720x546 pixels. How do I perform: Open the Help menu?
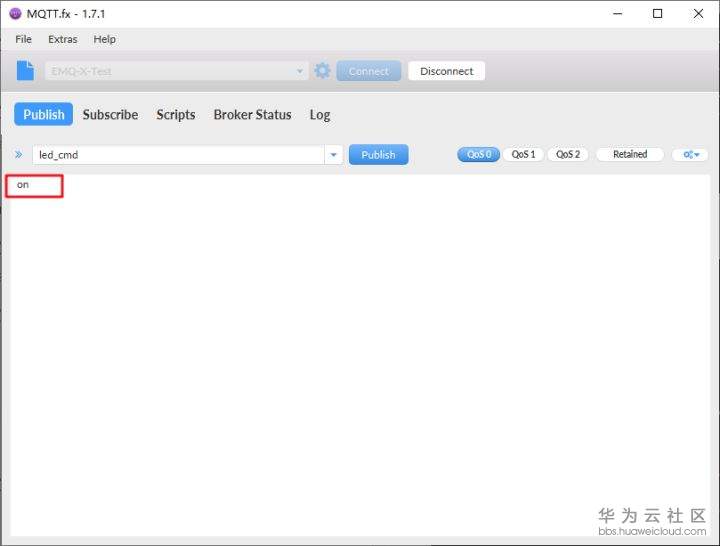pos(105,39)
